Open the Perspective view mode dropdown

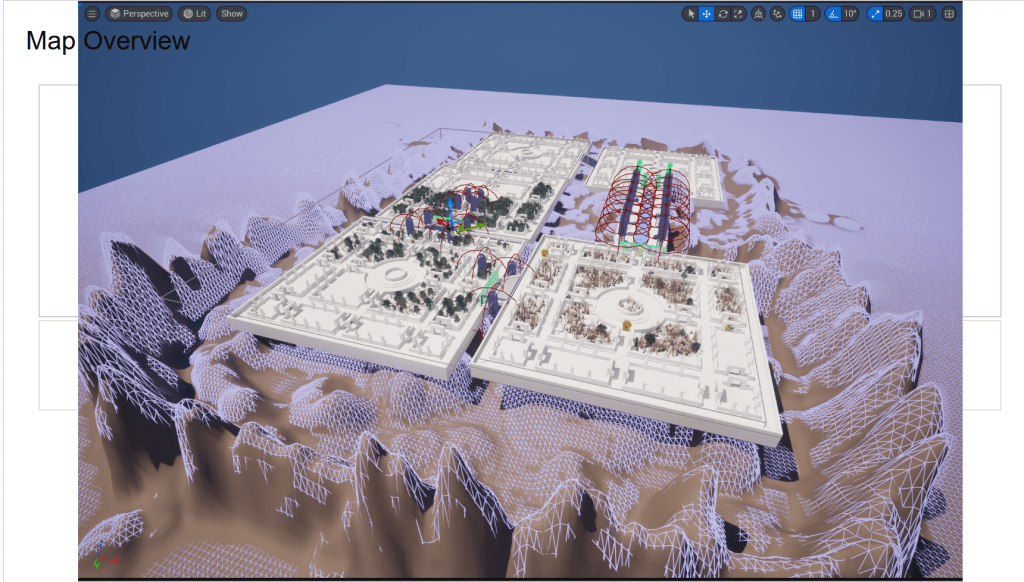tap(139, 14)
